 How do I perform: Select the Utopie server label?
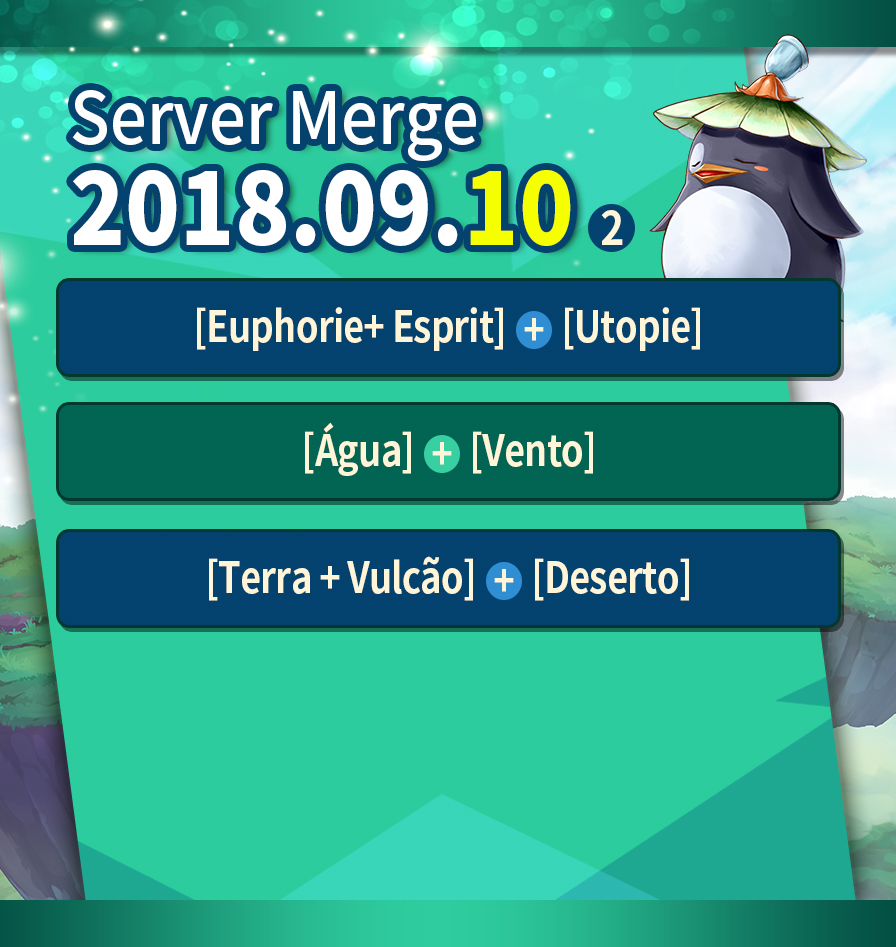pyautogui.click(x=632, y=327)
